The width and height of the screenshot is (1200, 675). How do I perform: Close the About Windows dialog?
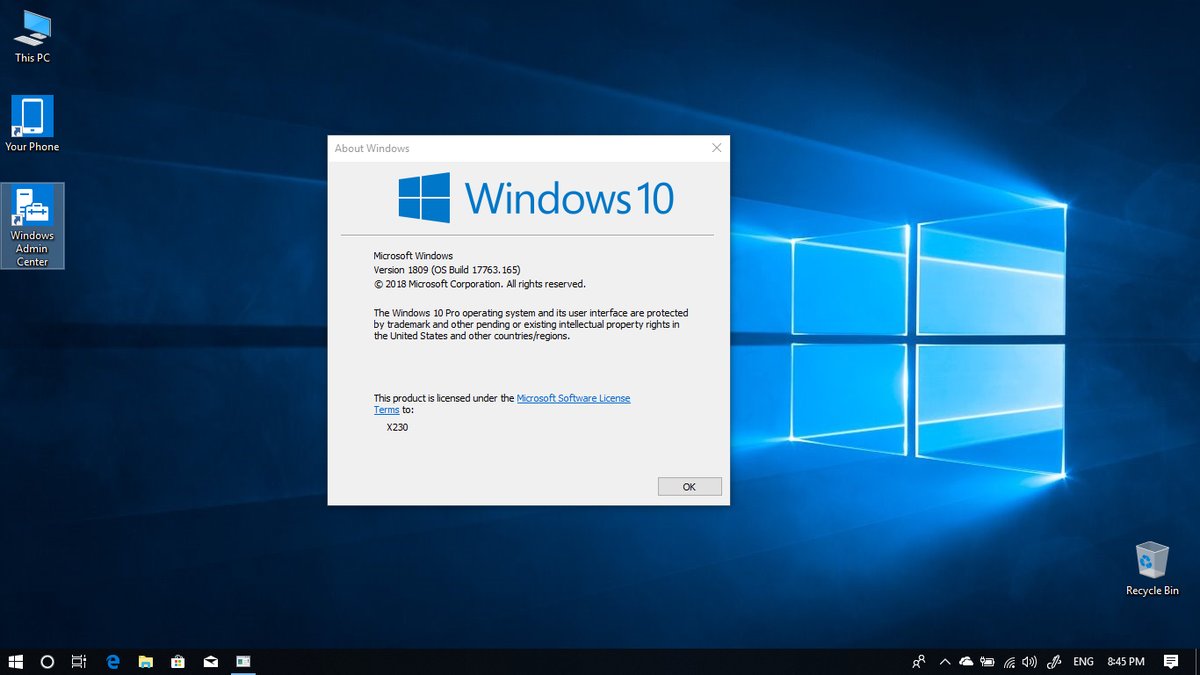pos(716,148)
